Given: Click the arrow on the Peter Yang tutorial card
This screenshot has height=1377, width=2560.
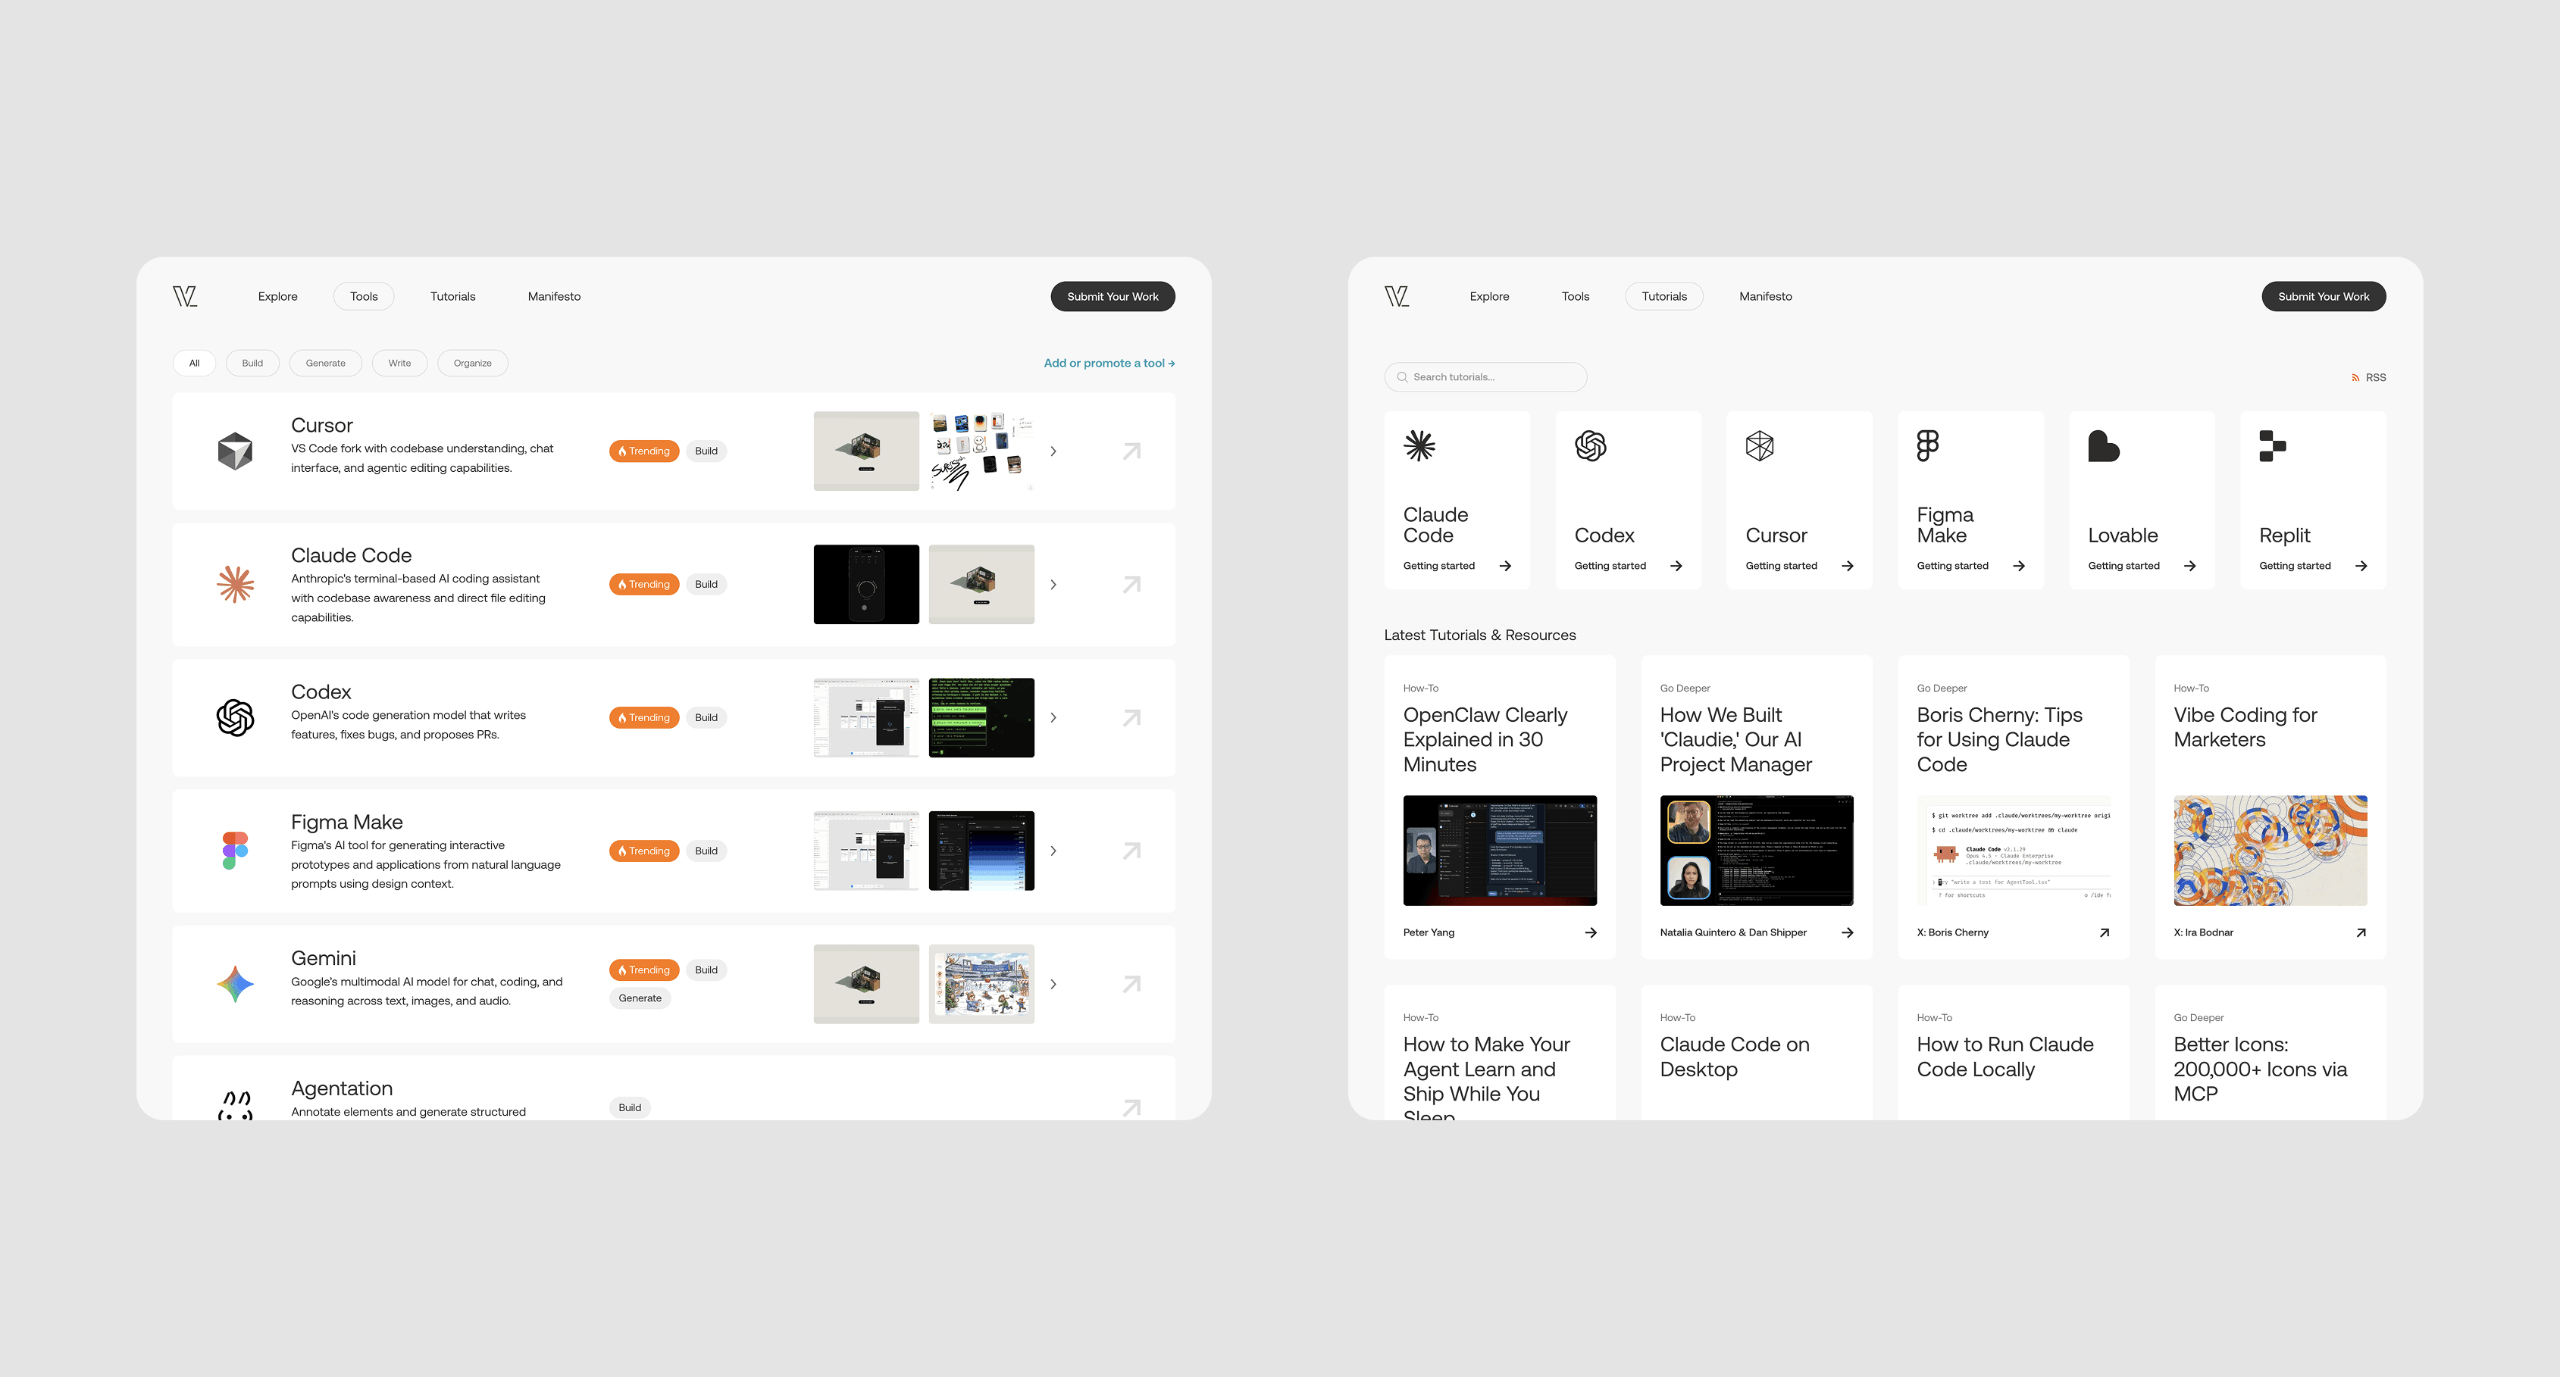Looking at the screenshot, I should tap(1590, 933).
